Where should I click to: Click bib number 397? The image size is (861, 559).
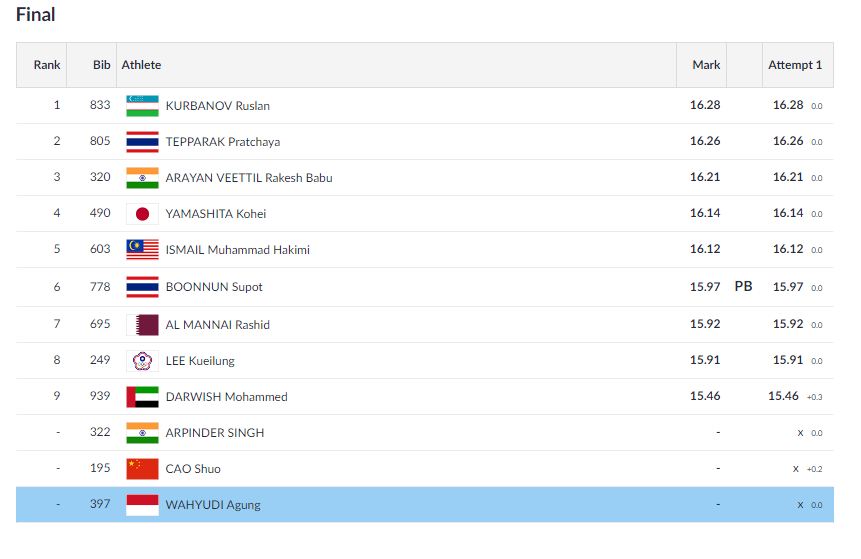[100, 504]
